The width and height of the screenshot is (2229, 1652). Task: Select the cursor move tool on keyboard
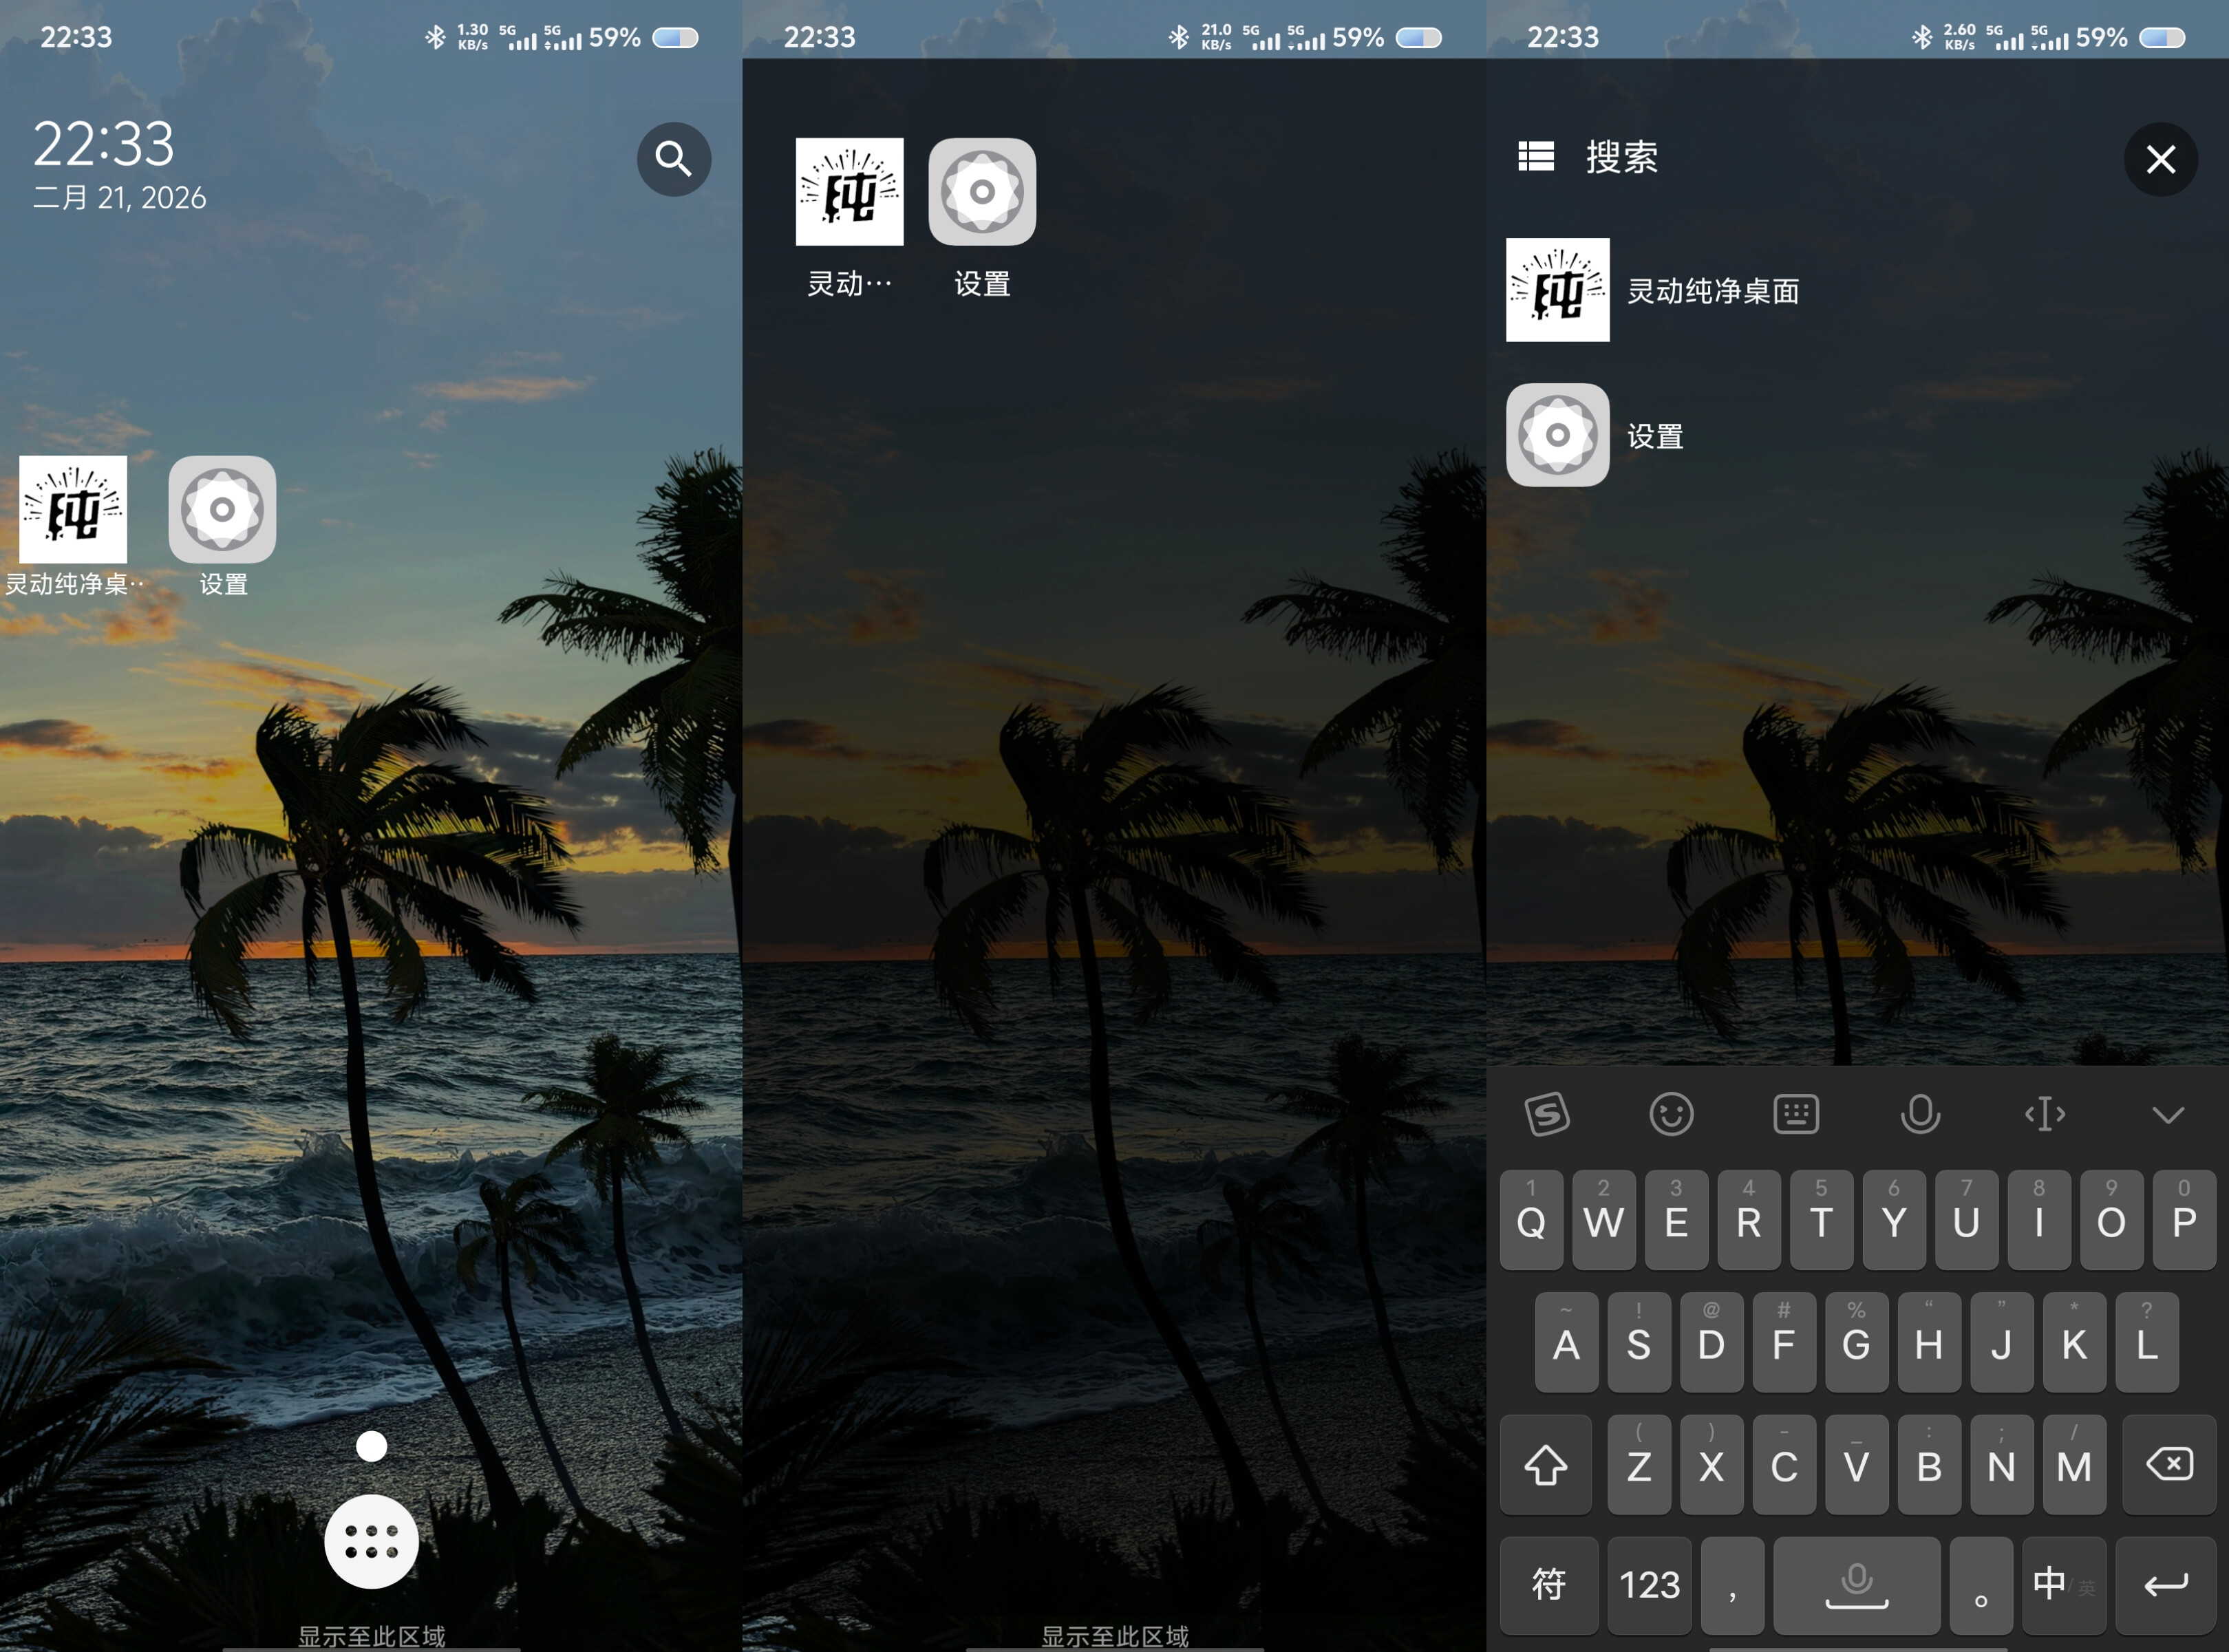tap(2044, 1113)
